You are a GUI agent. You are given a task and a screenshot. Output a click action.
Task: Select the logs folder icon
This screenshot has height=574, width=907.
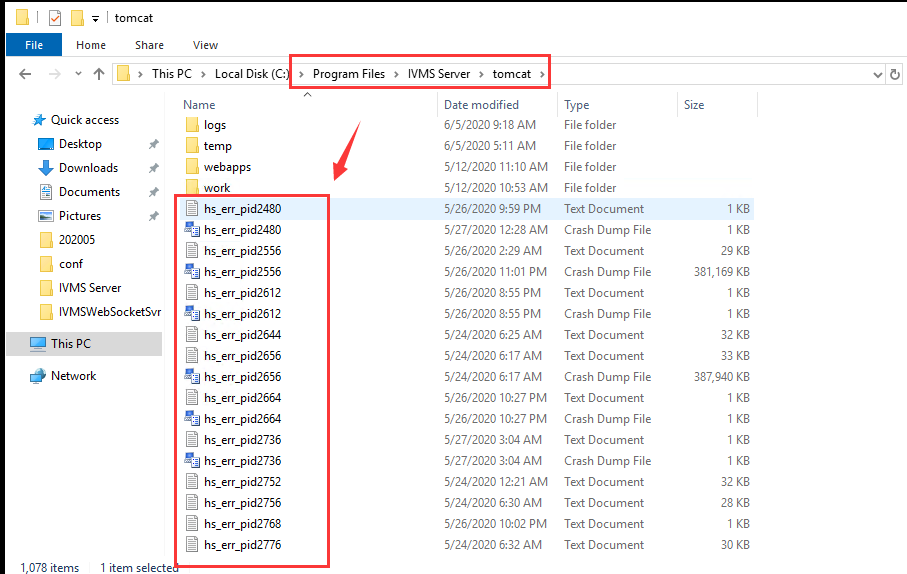point(192,125)
